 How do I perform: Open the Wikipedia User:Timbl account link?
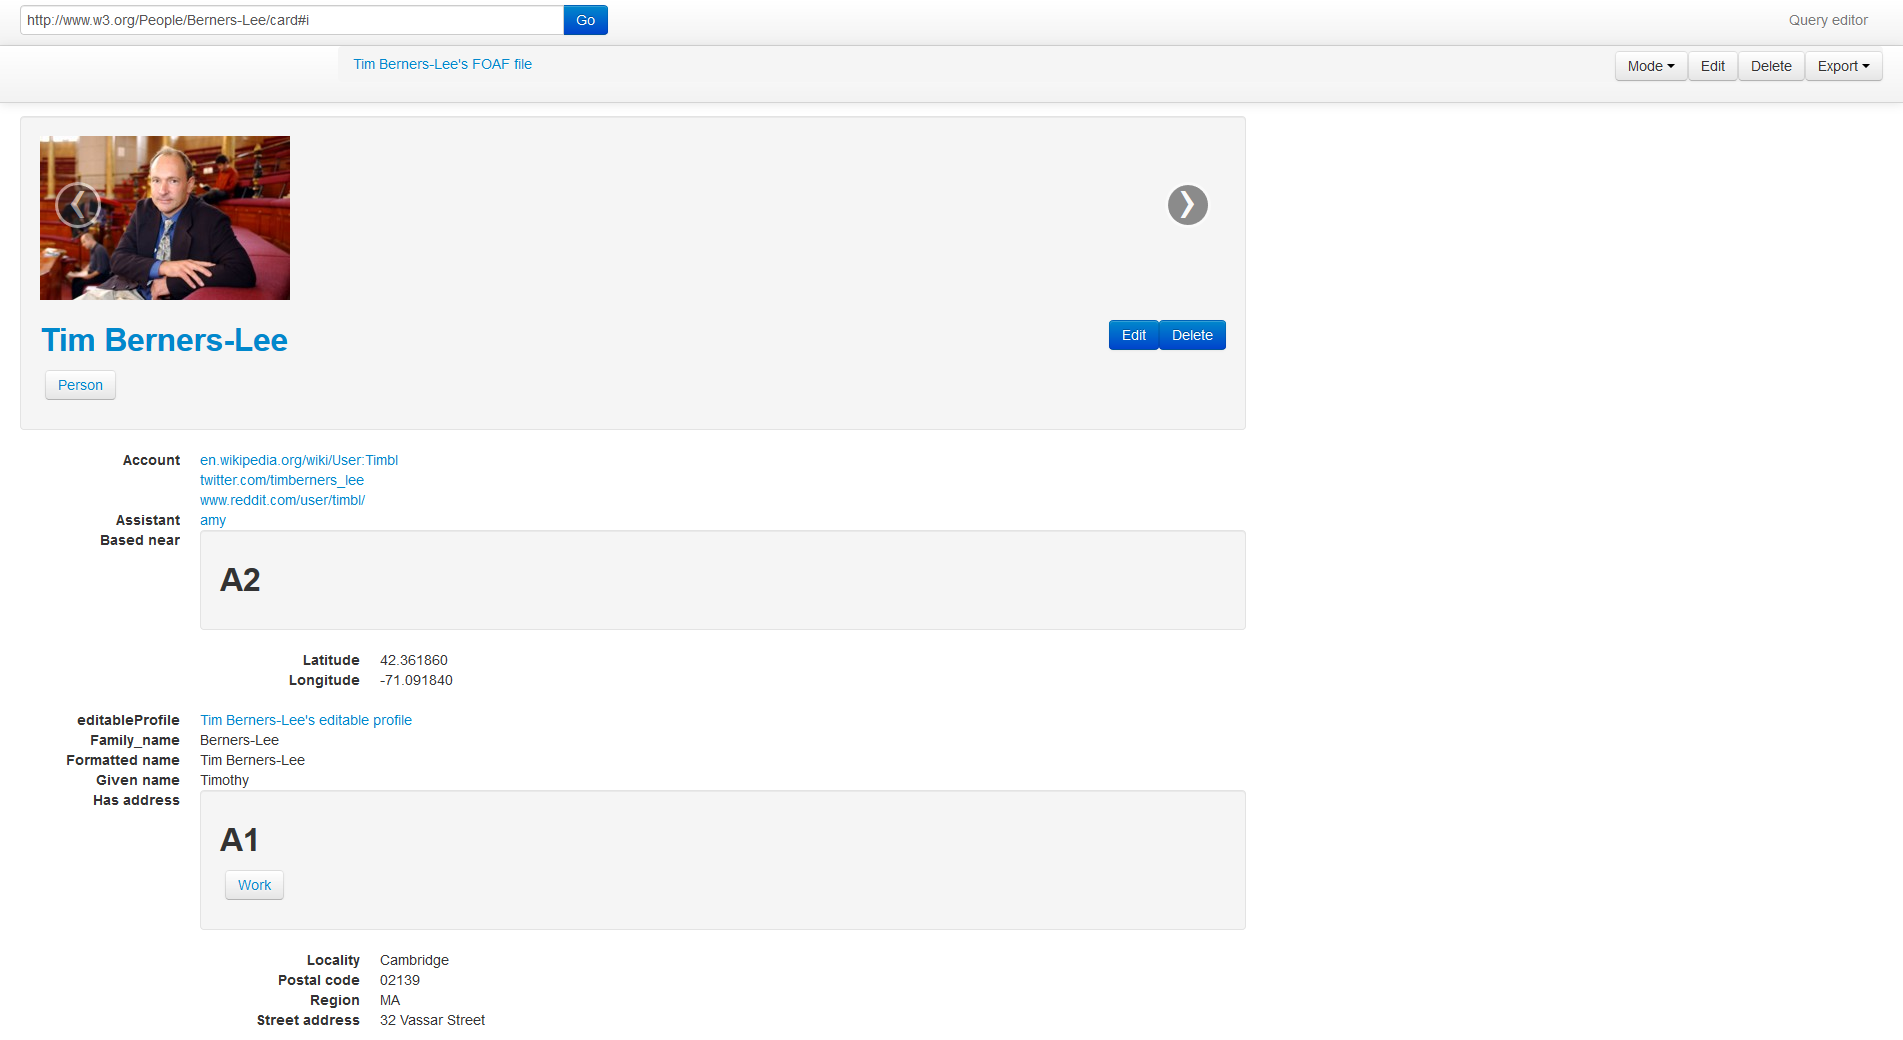(298, 460)
